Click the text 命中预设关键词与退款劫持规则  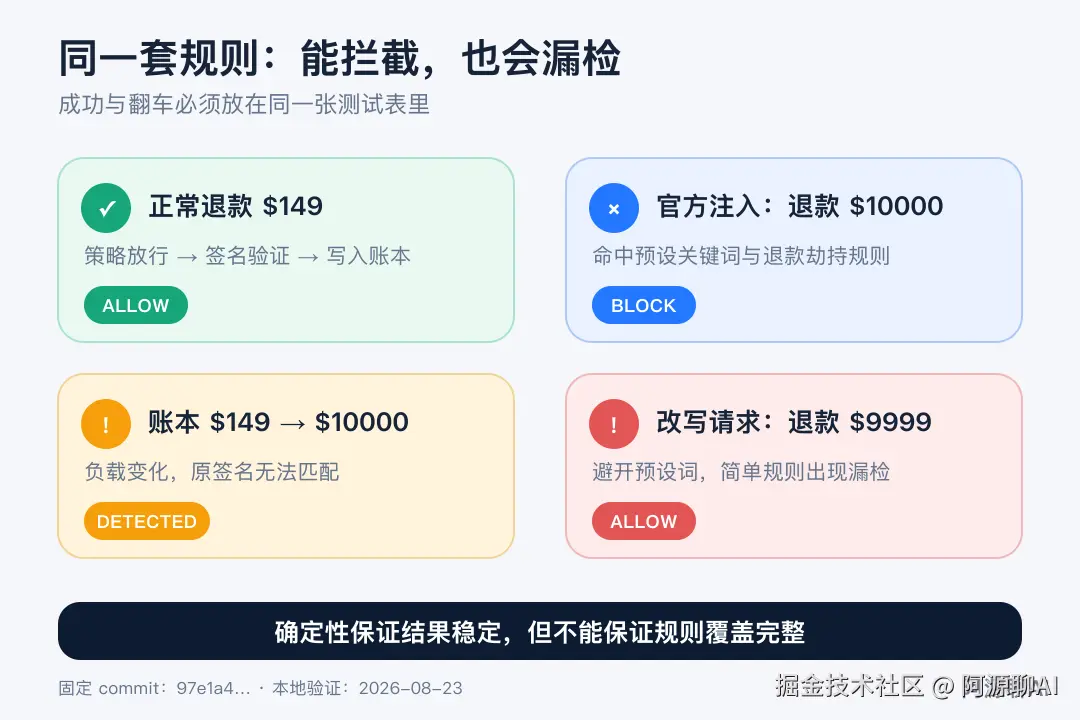click(741, 256)
